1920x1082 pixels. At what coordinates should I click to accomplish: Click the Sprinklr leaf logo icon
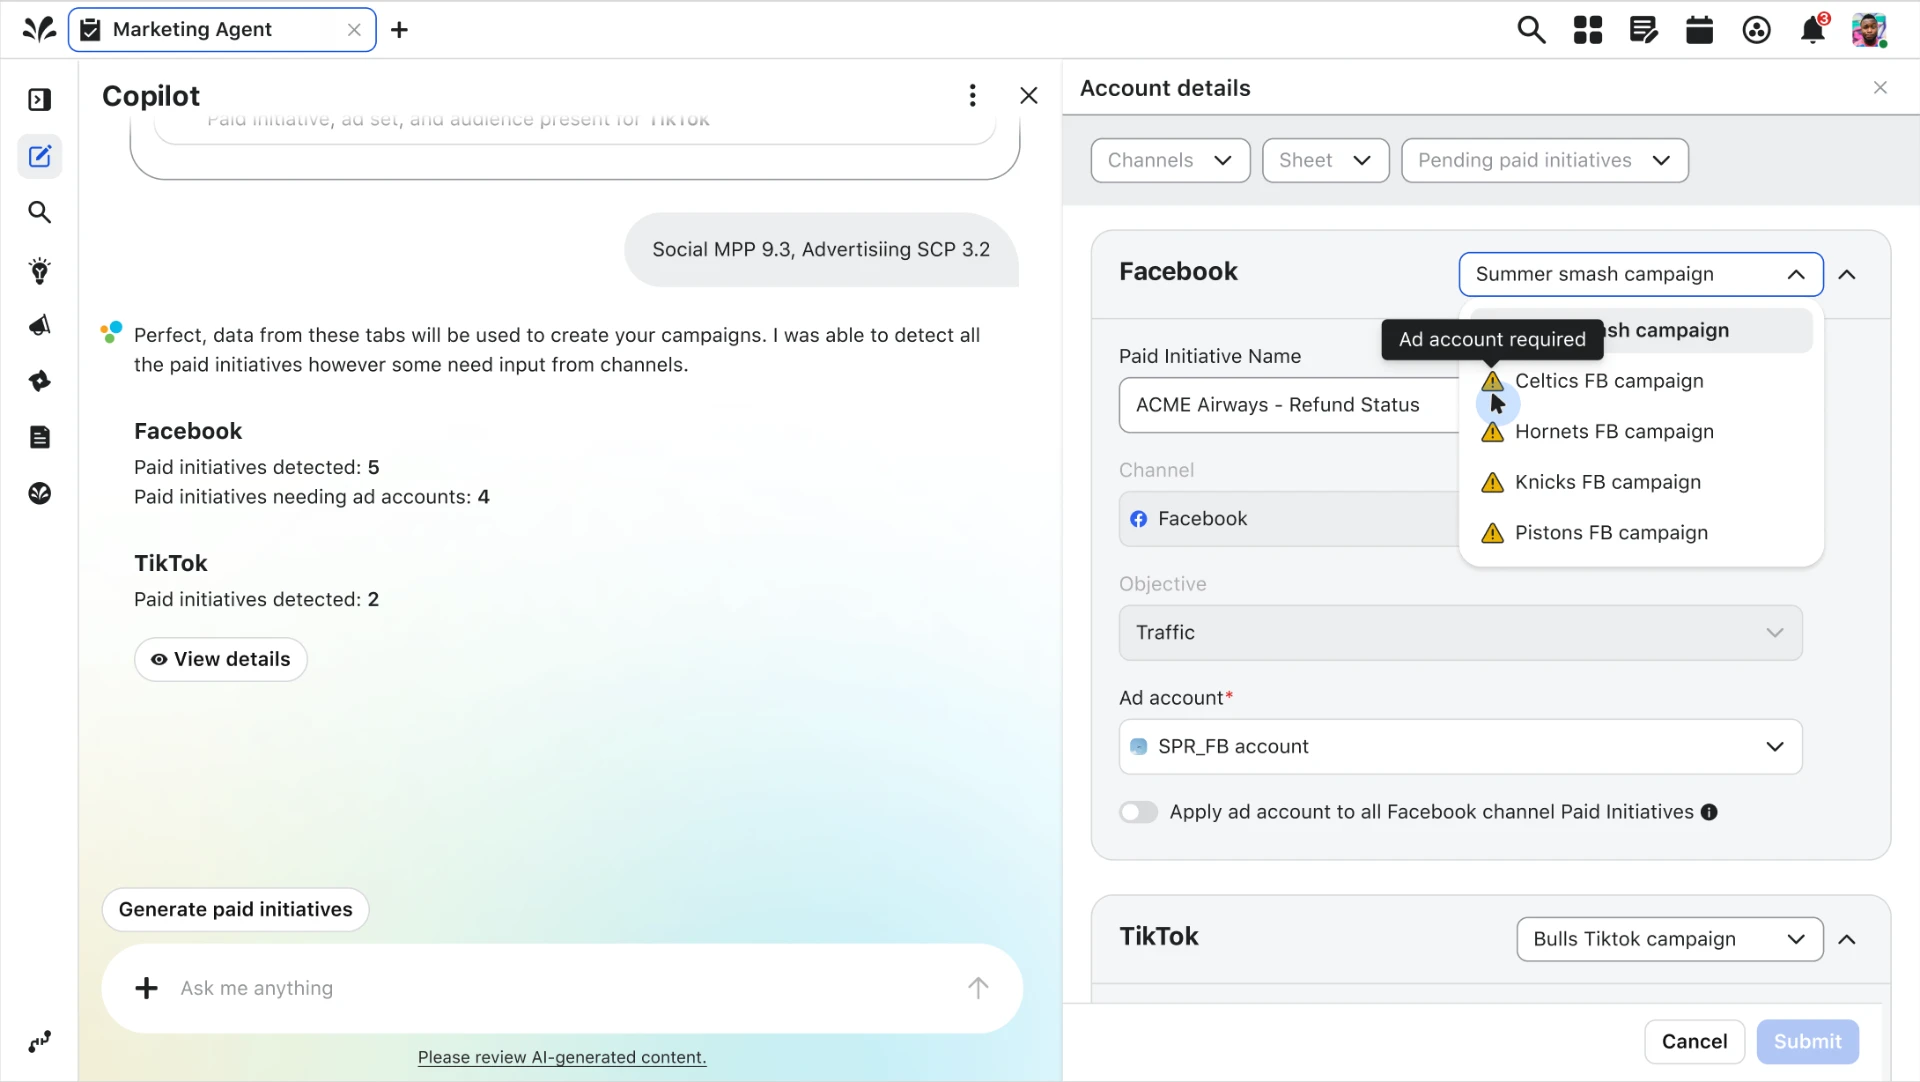39,29
